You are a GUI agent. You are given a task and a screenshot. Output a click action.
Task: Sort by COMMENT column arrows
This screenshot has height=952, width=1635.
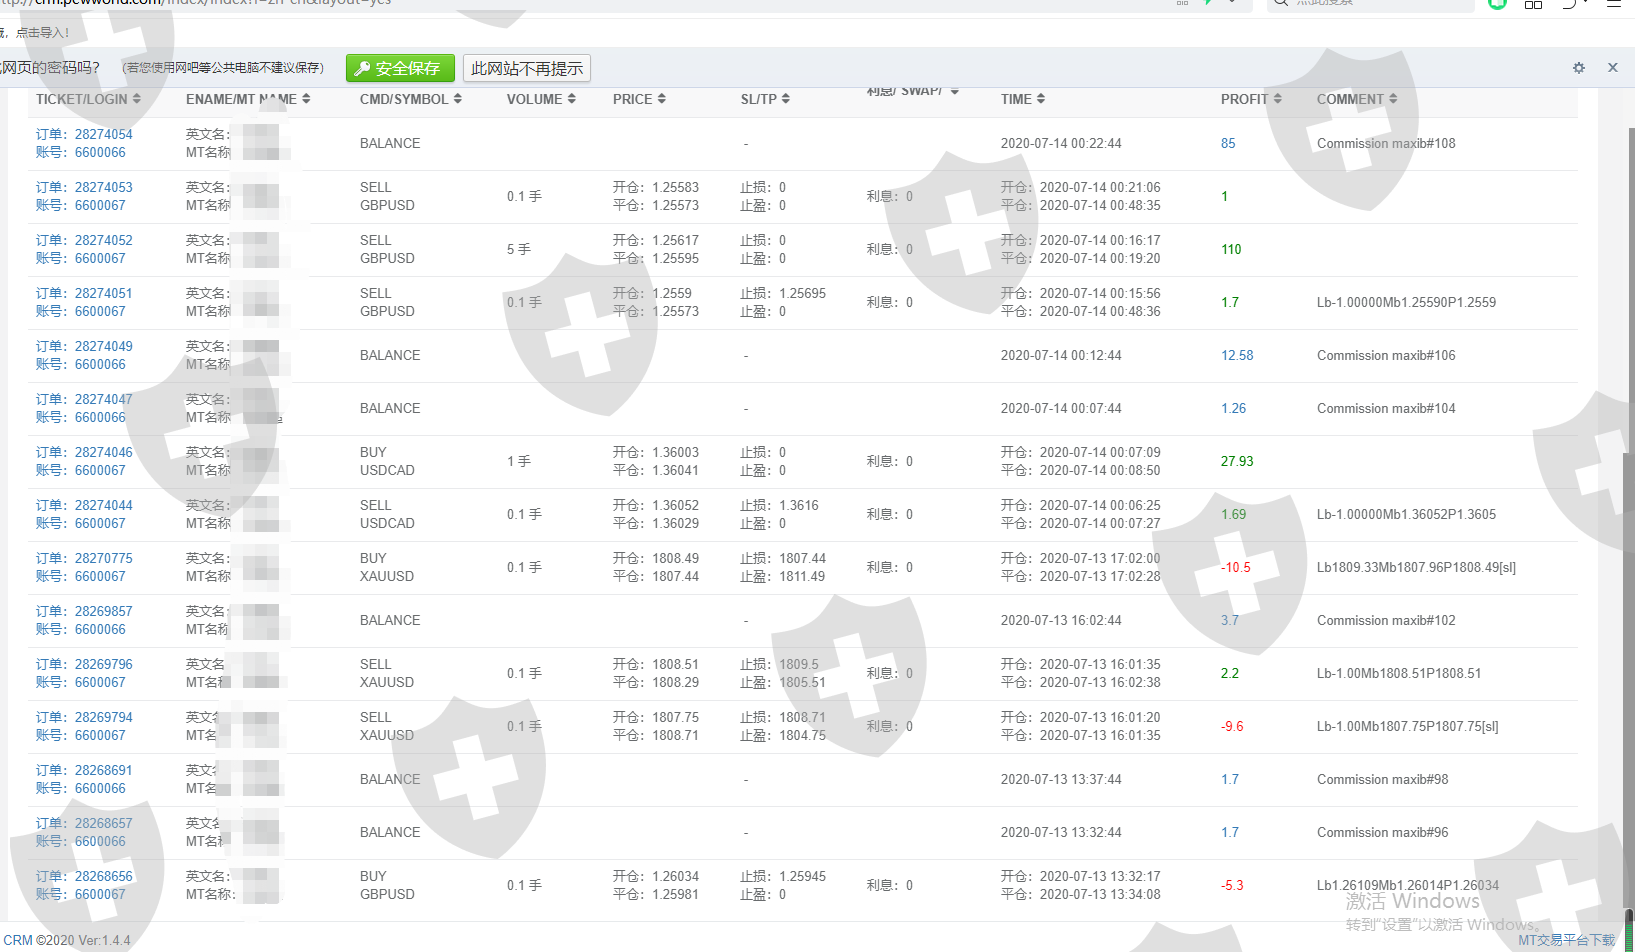[1392, 99]
